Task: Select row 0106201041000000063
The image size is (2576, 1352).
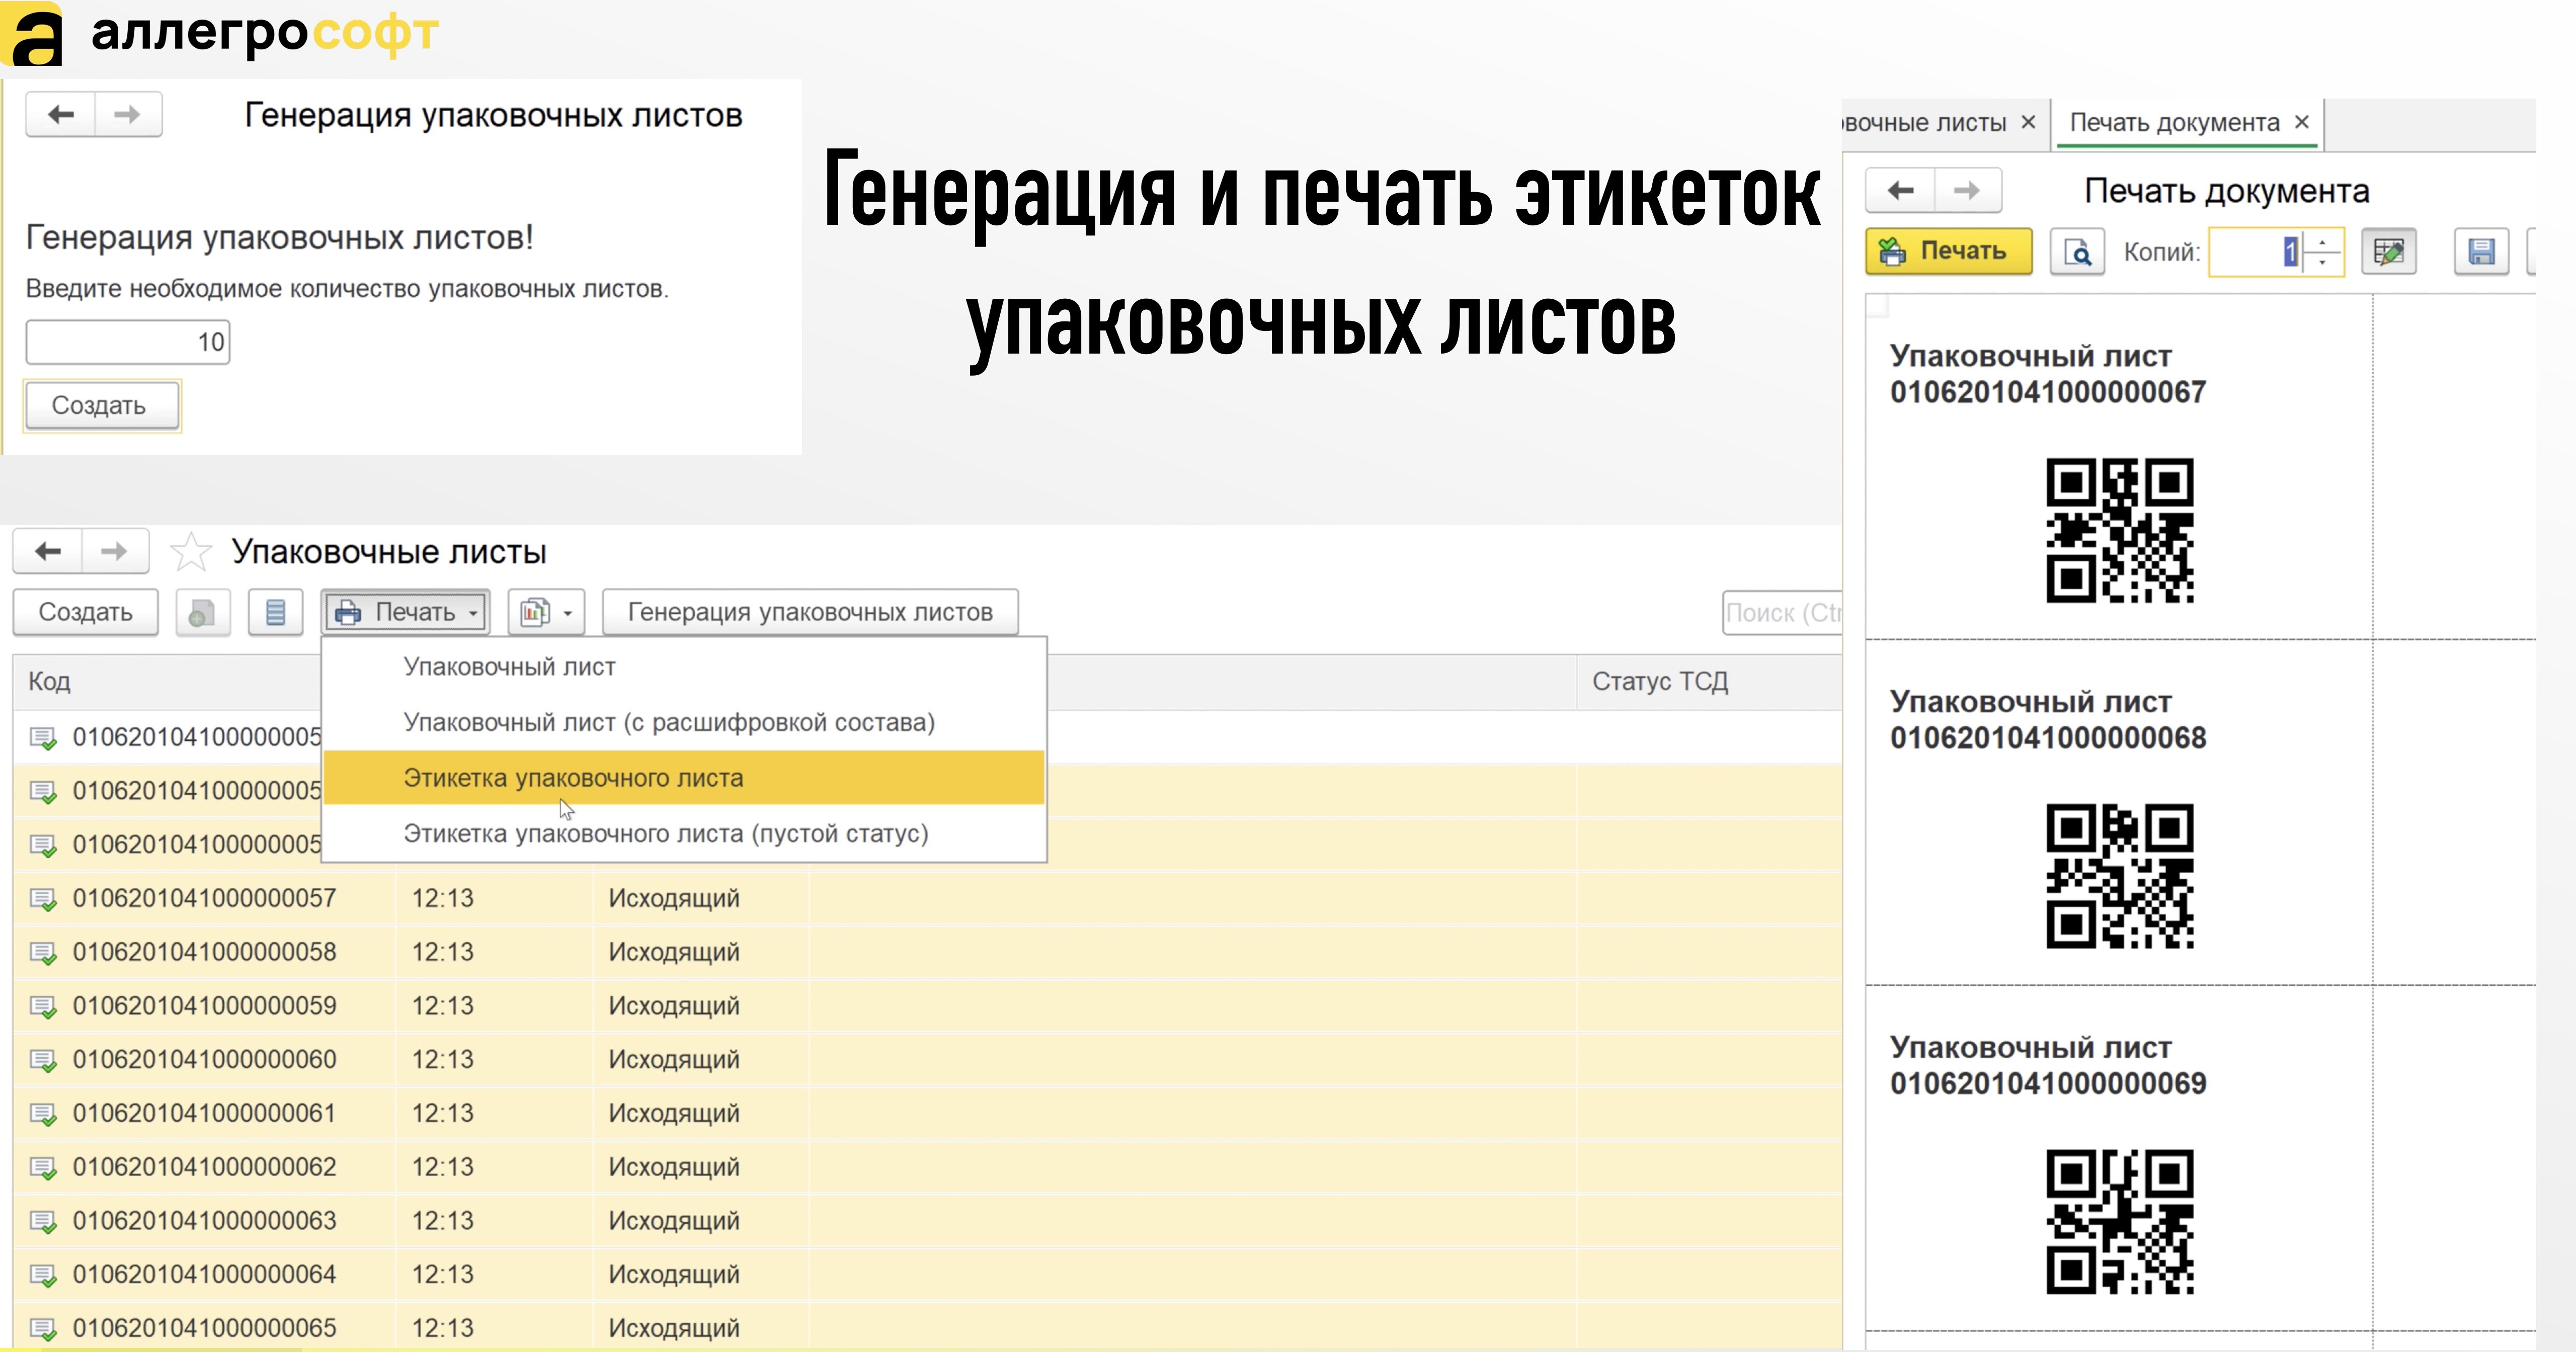Action: [x=927, y=1220]
